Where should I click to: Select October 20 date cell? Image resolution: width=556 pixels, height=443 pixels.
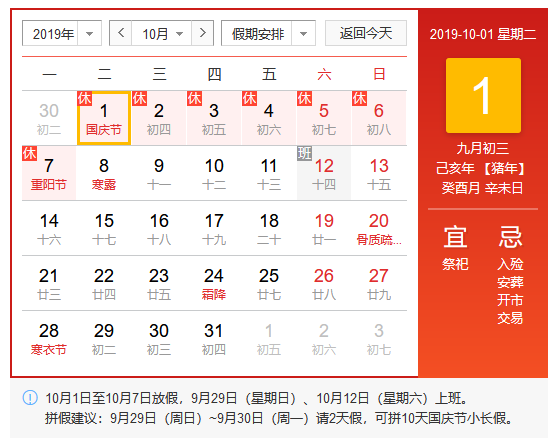pos(379,228)
